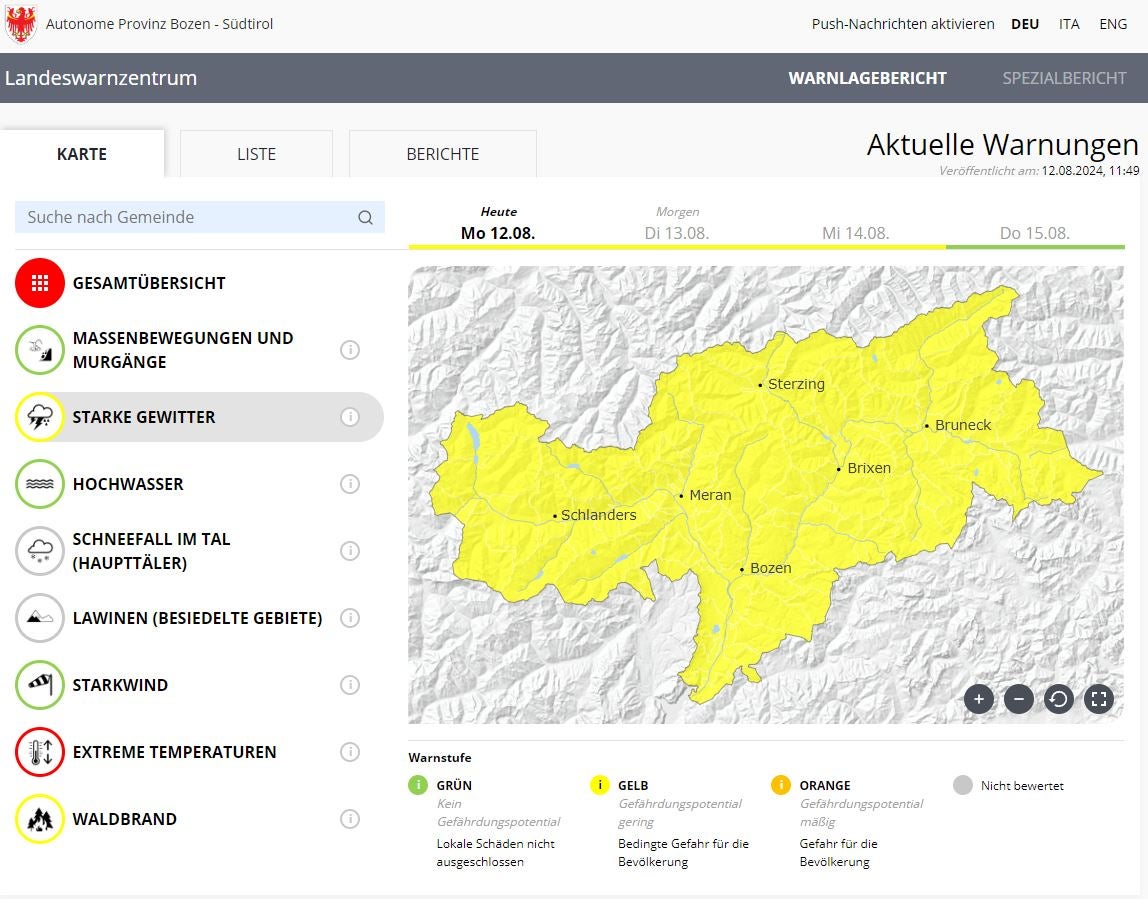Click the Starkwind windsock icon
1148x899 pixels.
pos(40,685)
